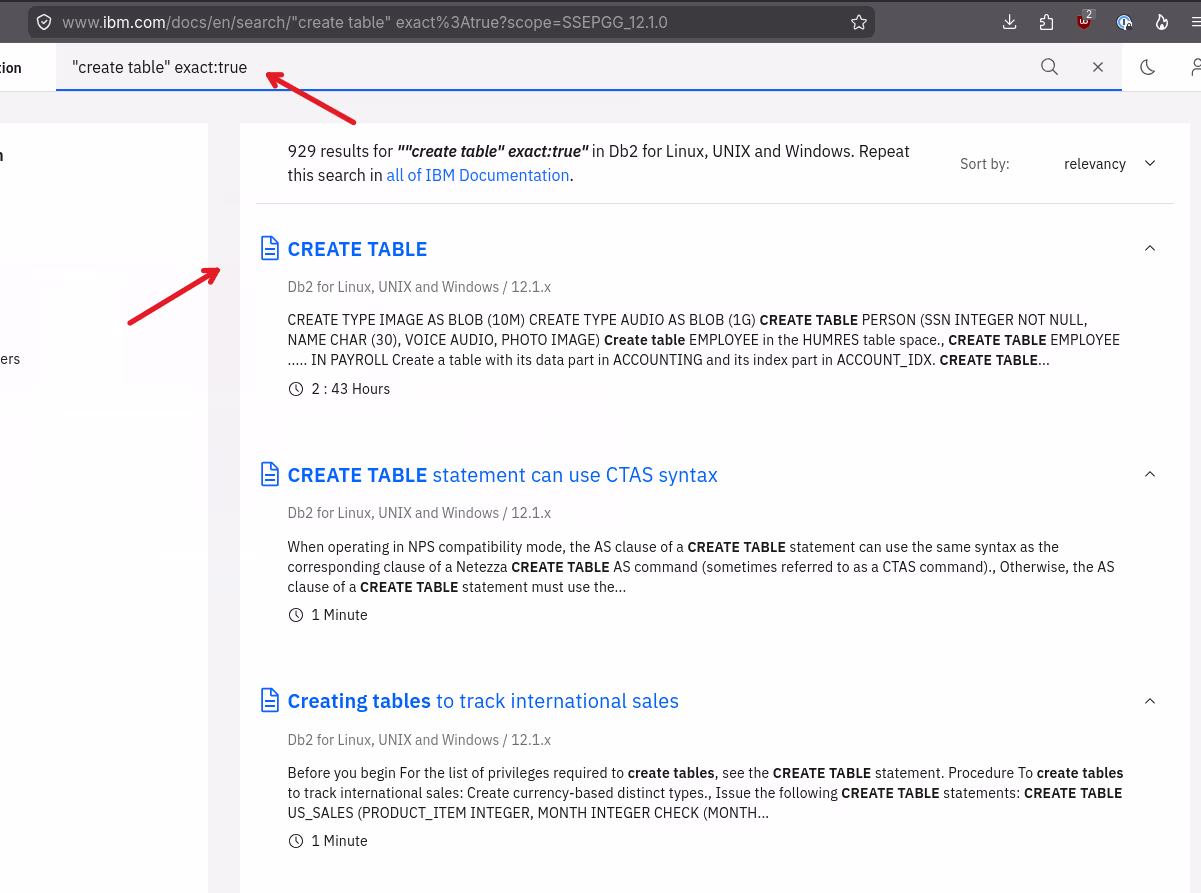Toggle dark mode with the moon icon
The image size is (1201, 893).
pyautogui.click(x=1147, y=67)
